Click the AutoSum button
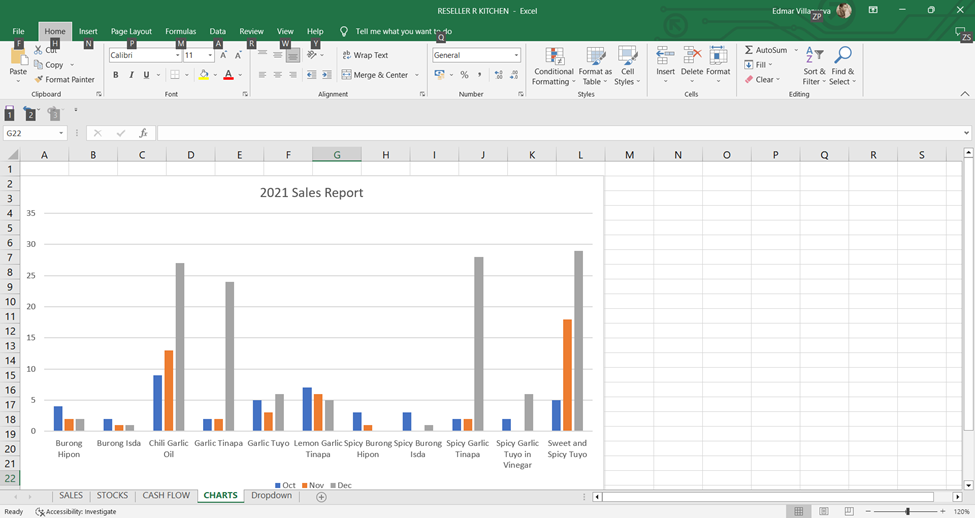Image resolution: width=975 pixels, height=518 pixels. (x=765, y=50)
